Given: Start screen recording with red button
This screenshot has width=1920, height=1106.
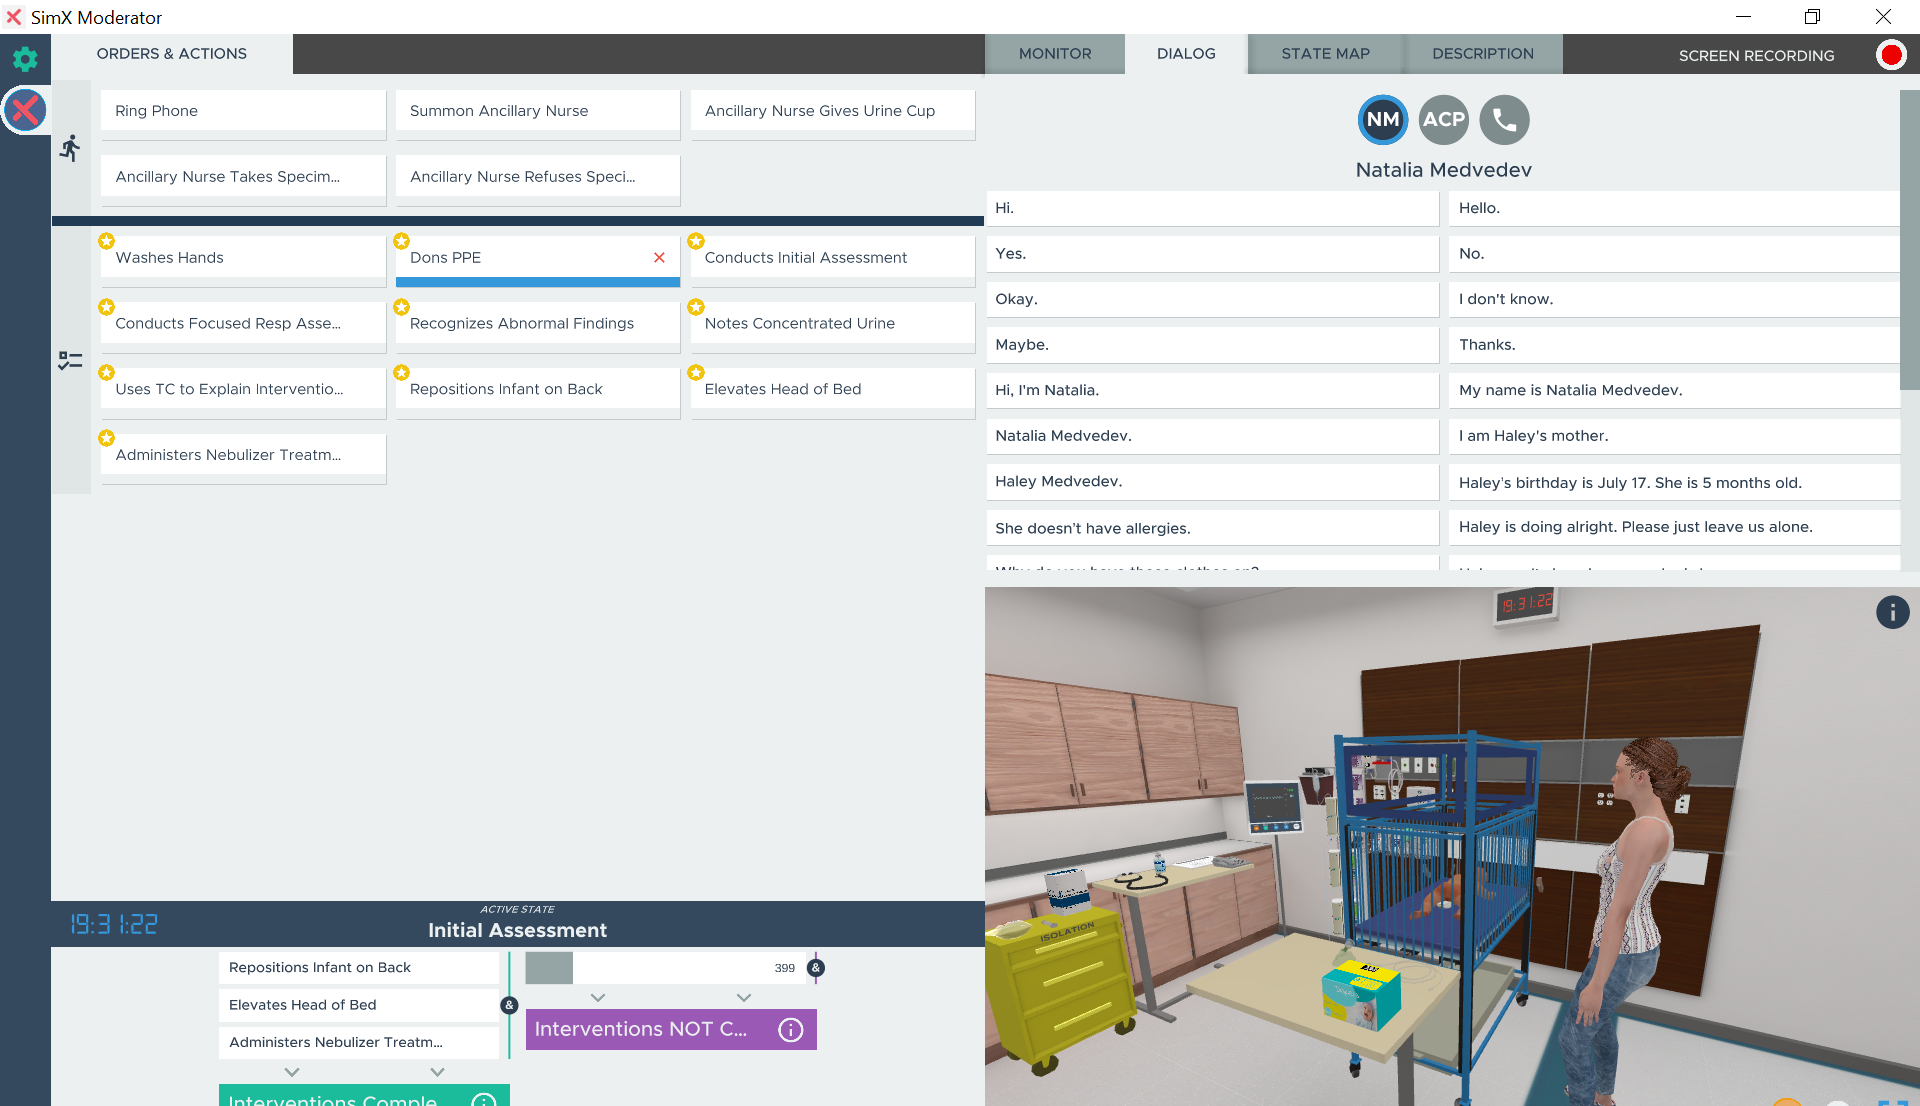Looking at the screenshot, I should [1890, 55].
